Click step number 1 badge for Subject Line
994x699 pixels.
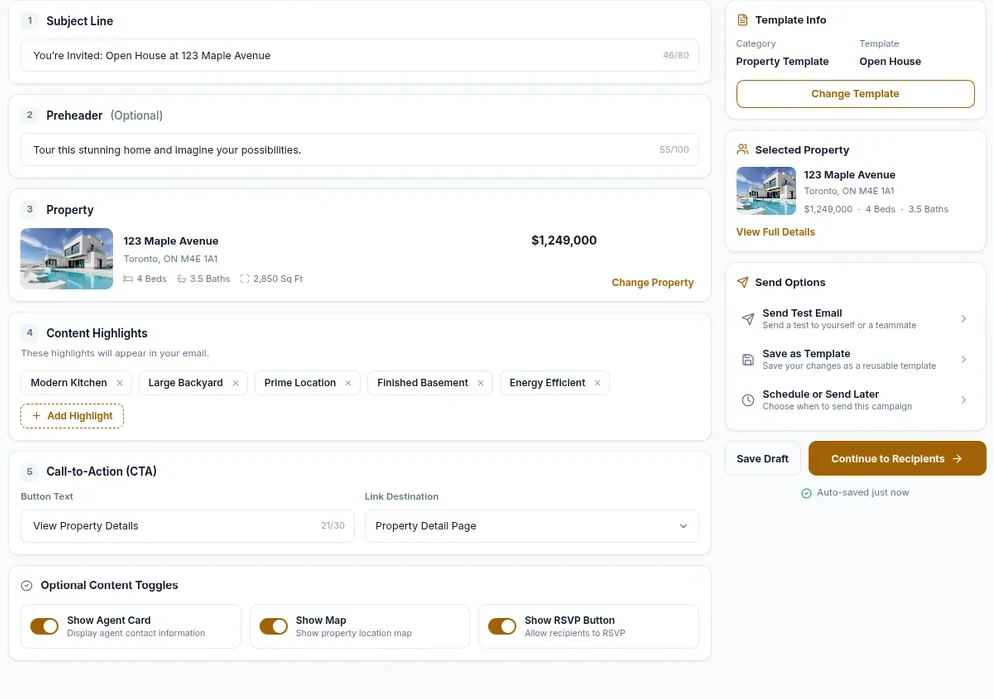tap(30, 21)
